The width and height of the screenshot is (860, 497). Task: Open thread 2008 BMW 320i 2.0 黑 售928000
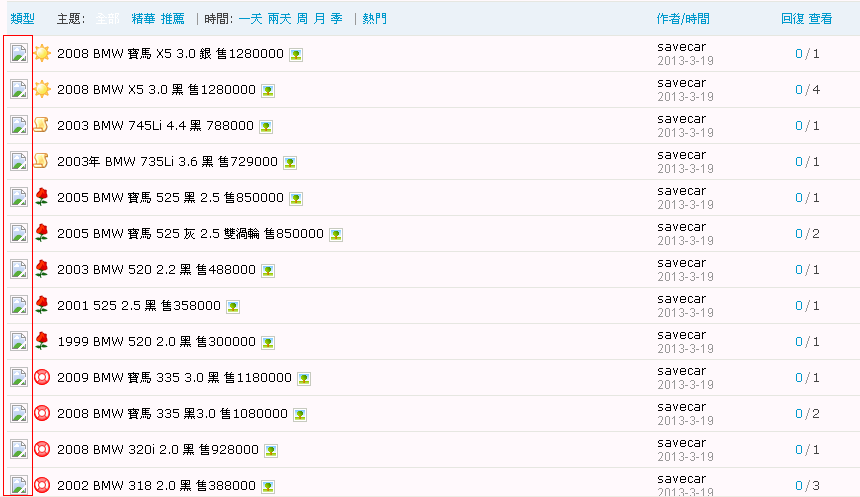pyautogui.click(x=158, y=450)
